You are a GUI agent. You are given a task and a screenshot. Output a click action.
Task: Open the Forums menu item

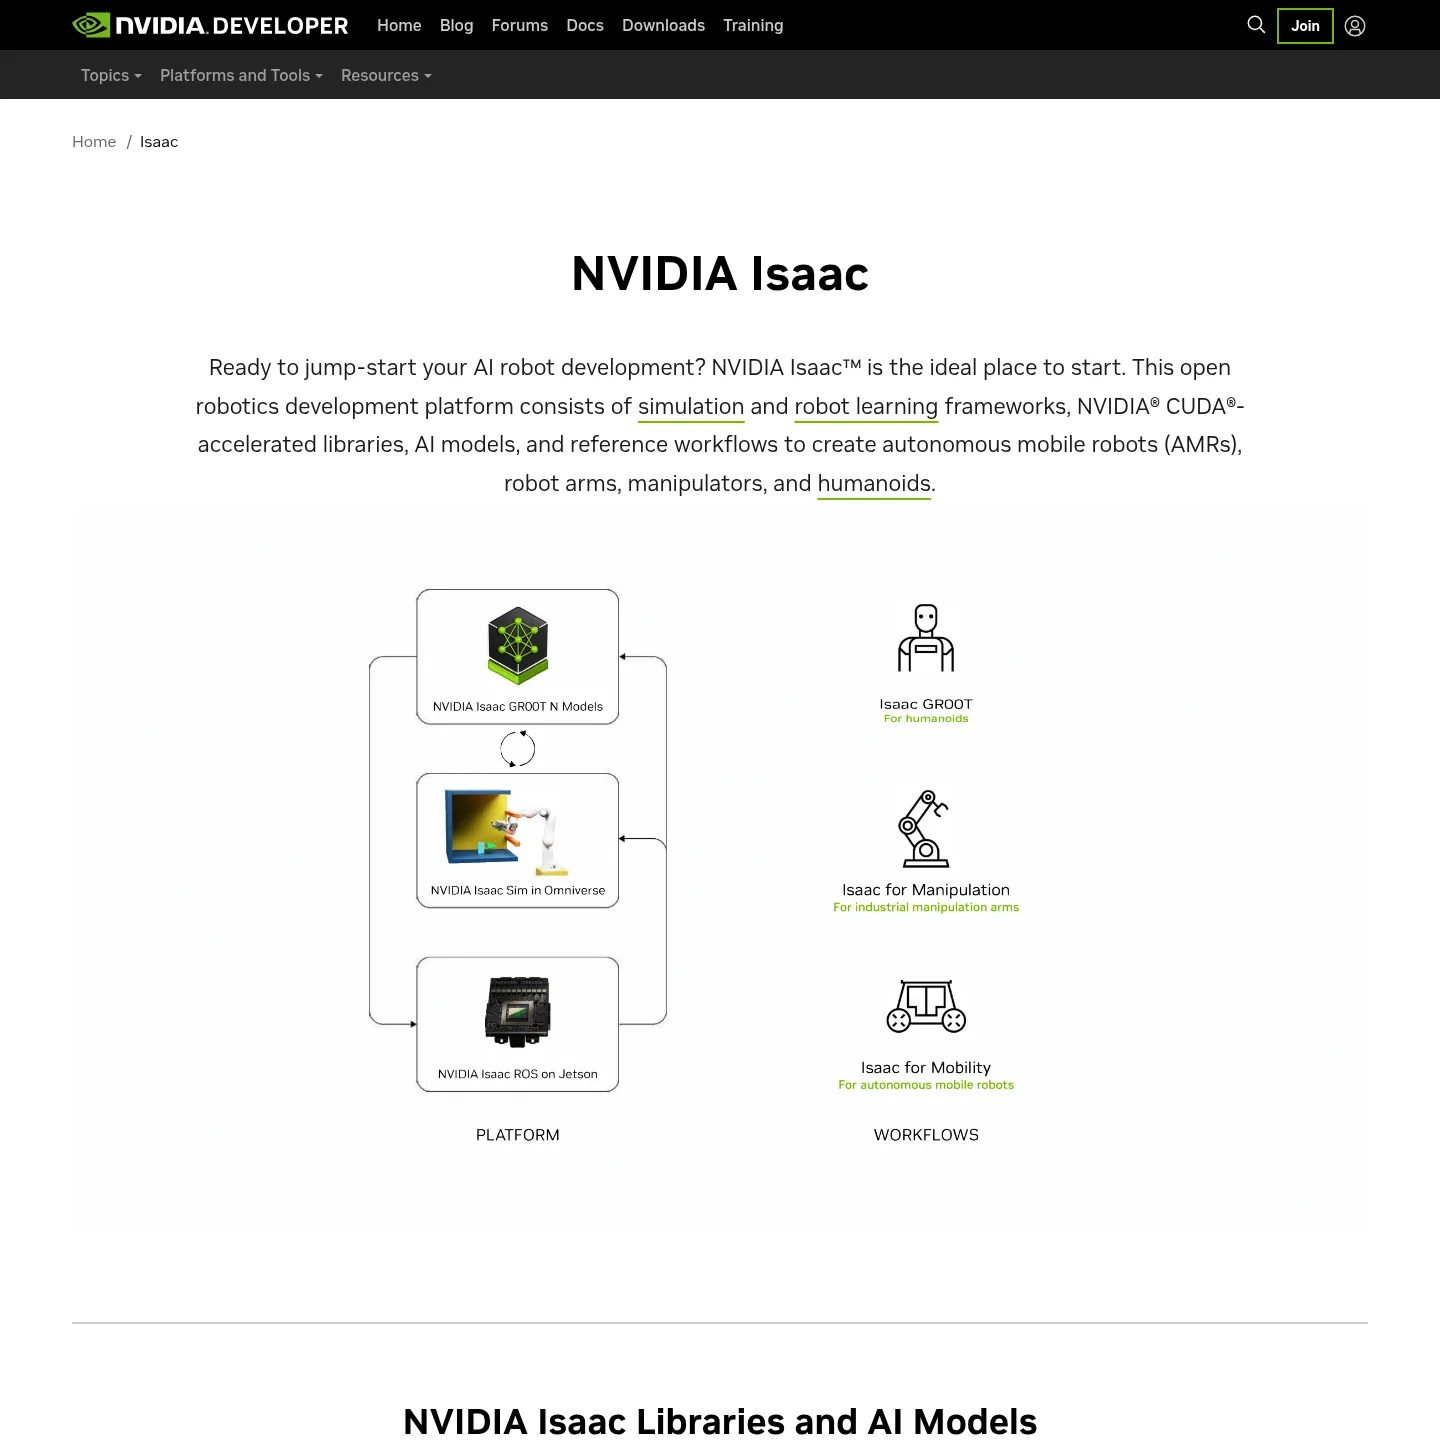coord(520,25)
